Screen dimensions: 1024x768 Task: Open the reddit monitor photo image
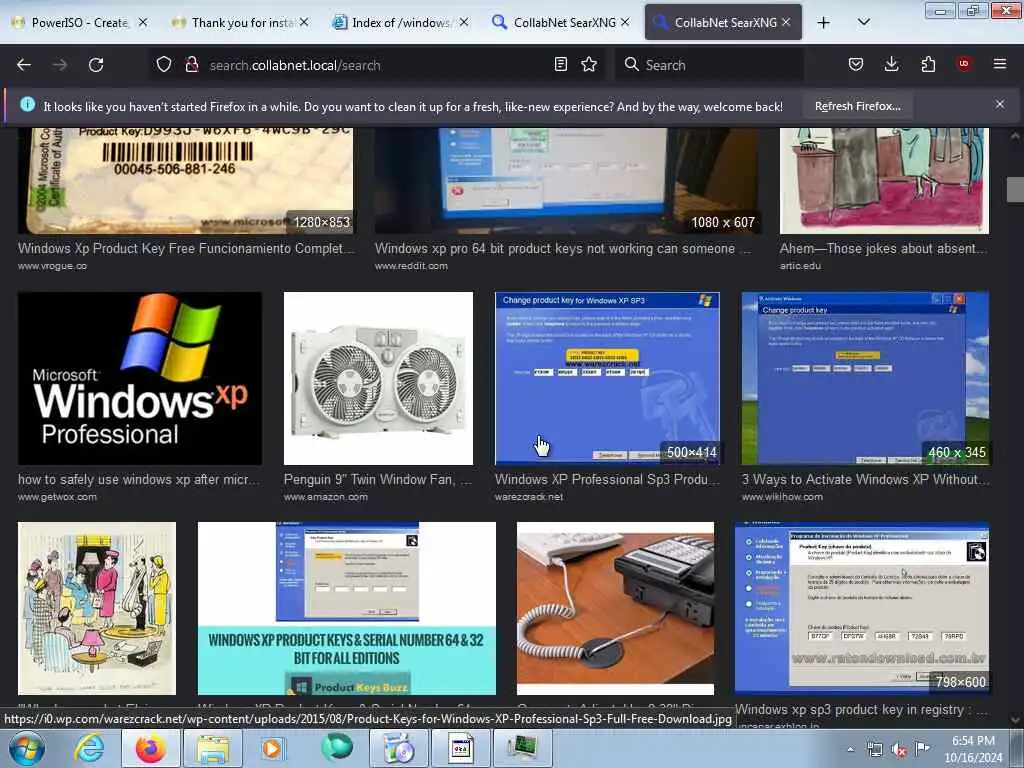pyautogui.click(x=567, y=181)
